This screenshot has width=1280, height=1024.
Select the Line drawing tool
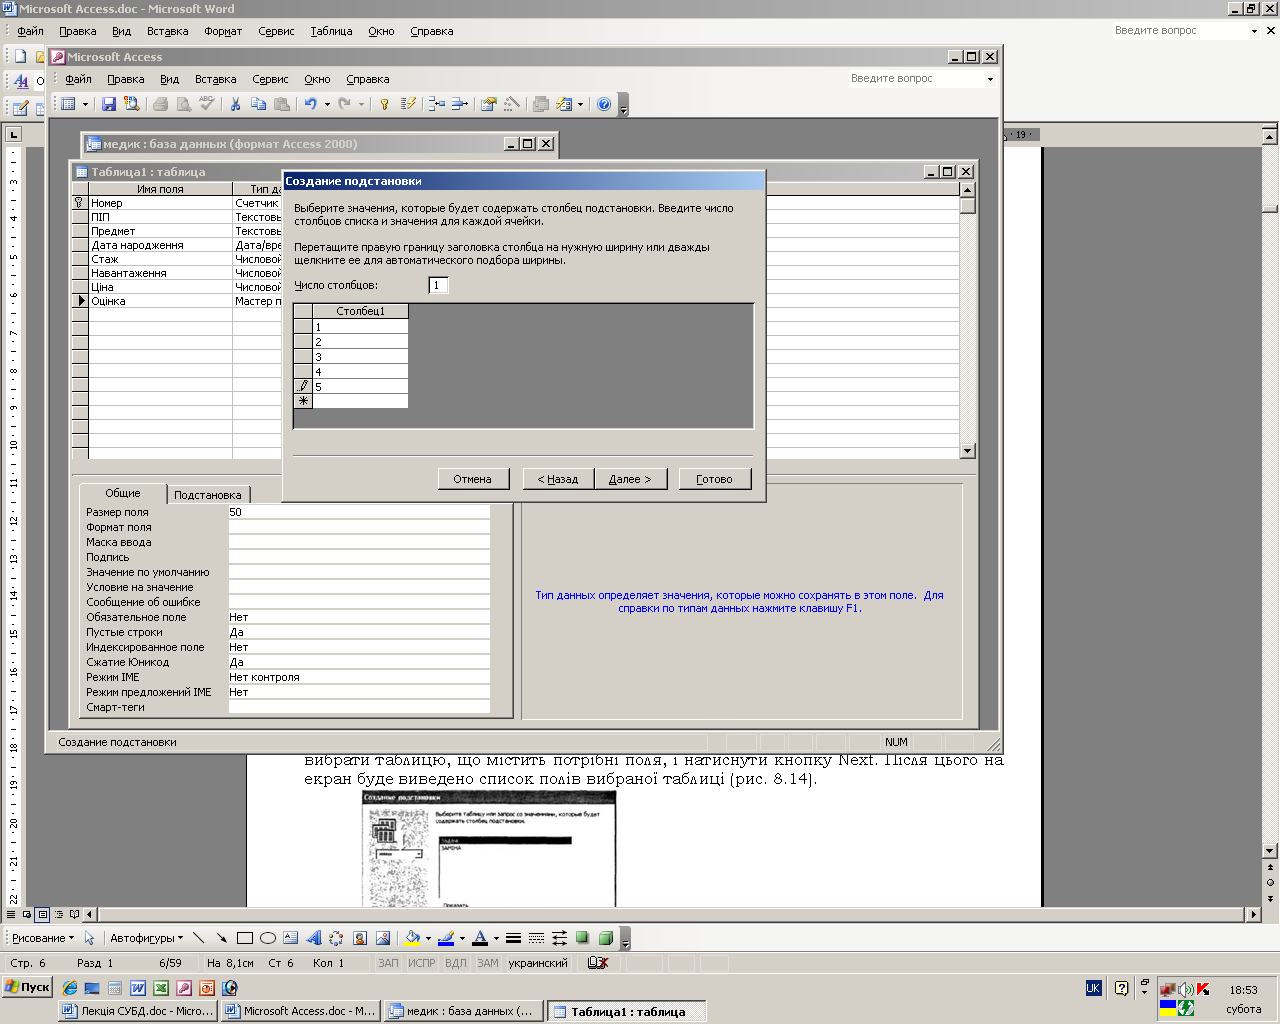(x=198, y=938)
